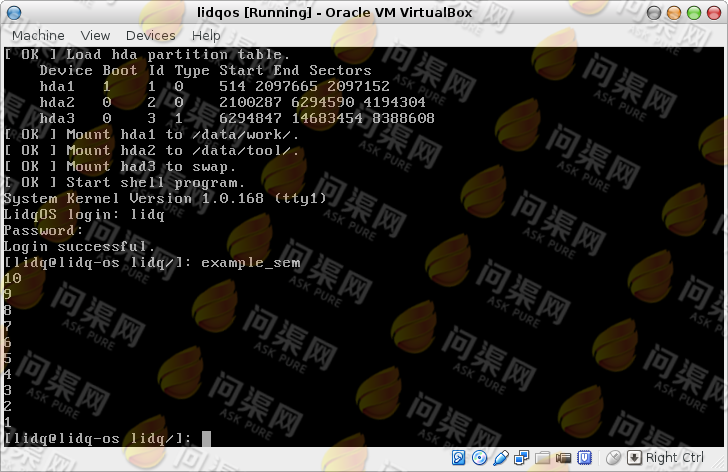728x472 pixels.
Task: Click the gray title bar button
Action: 654,13
